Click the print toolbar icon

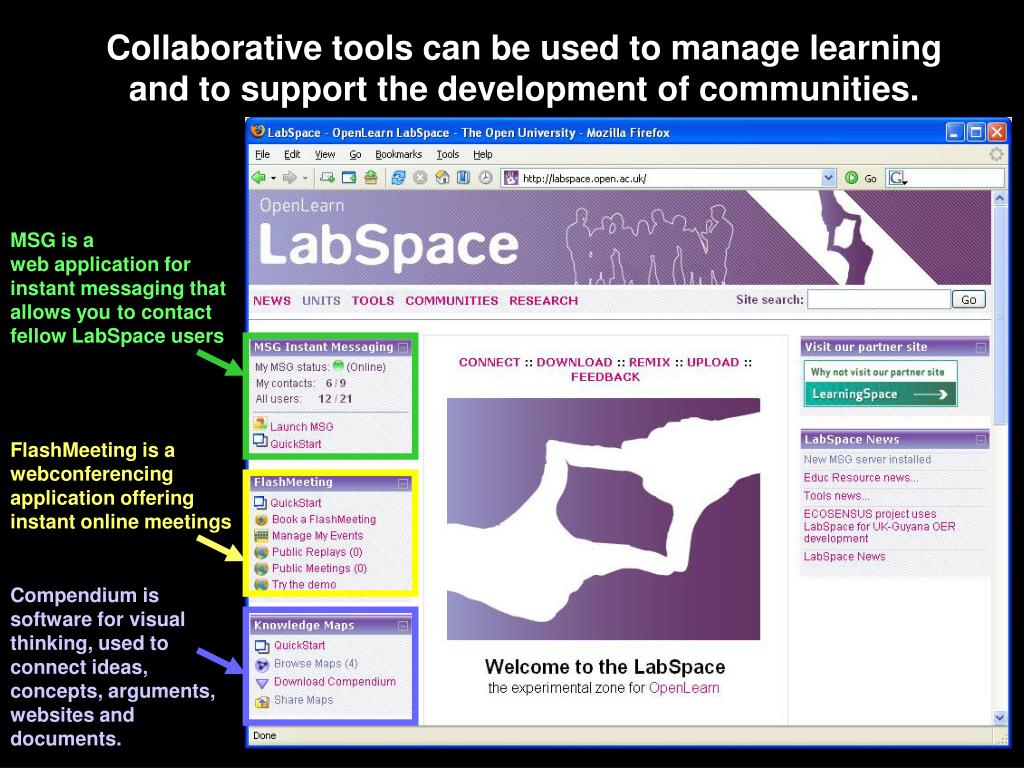tap(371, 178)
